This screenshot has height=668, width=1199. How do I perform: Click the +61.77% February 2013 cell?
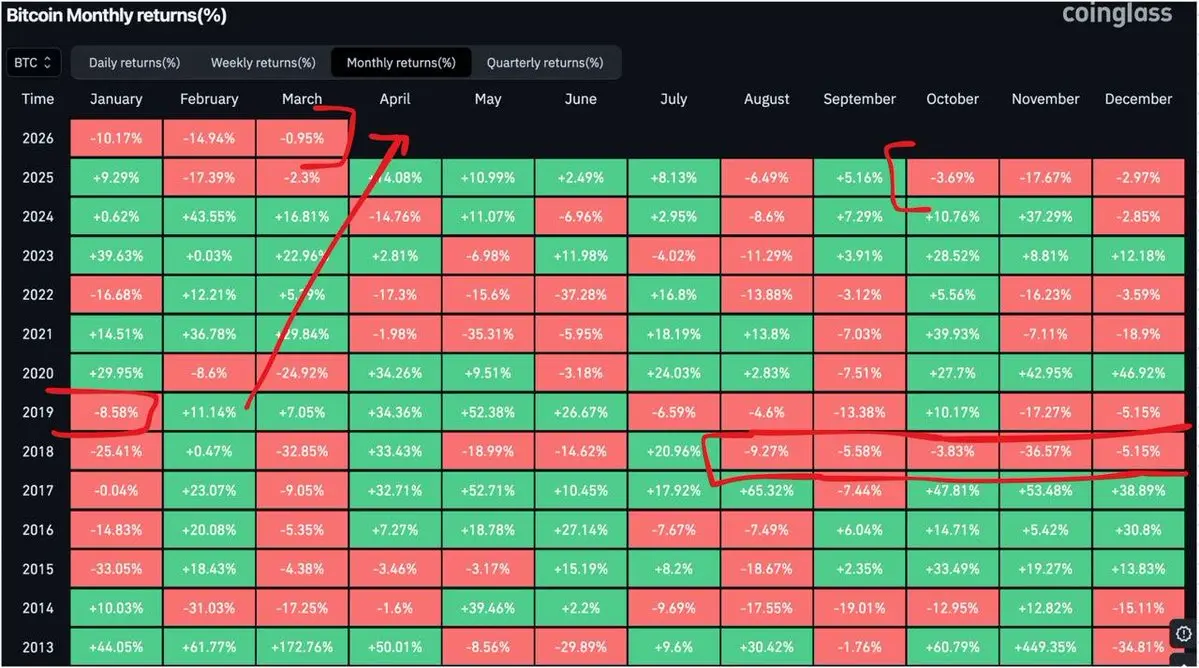[x=209, y=647]
